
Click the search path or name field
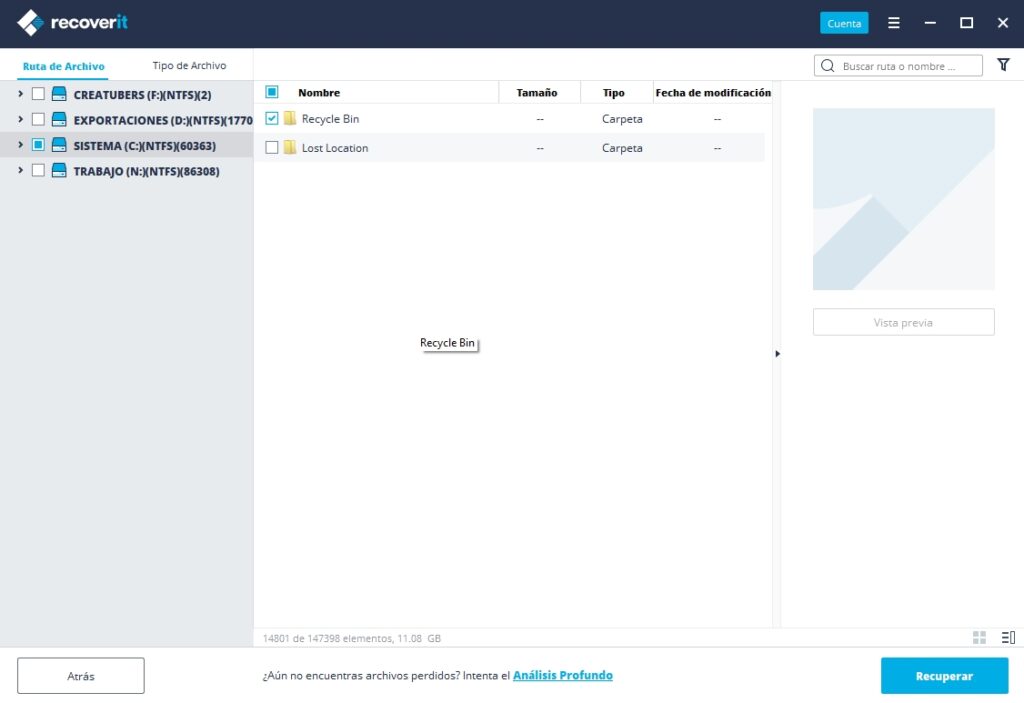coord(905,66)
